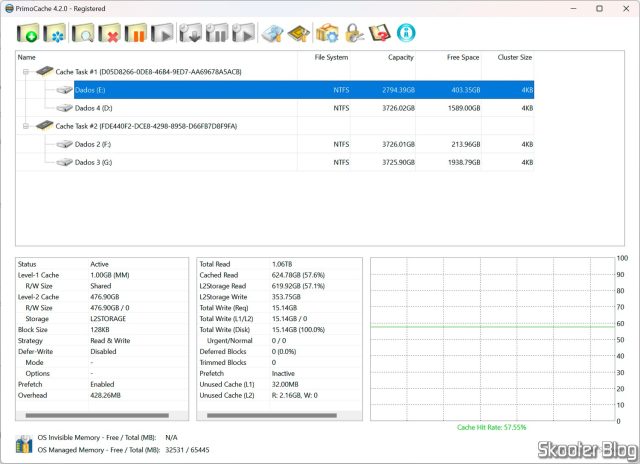Pause deferred-write with clock pause icon
The image size is (640, 464).
217,33
